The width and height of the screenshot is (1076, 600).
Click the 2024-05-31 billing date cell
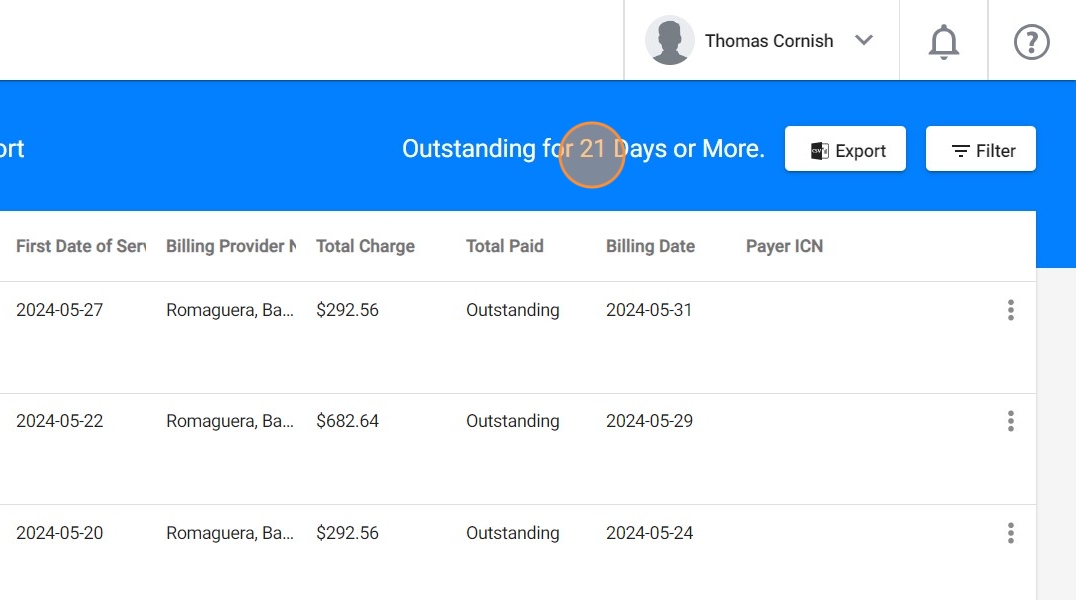pyautogui.click(x=649, y=310)
